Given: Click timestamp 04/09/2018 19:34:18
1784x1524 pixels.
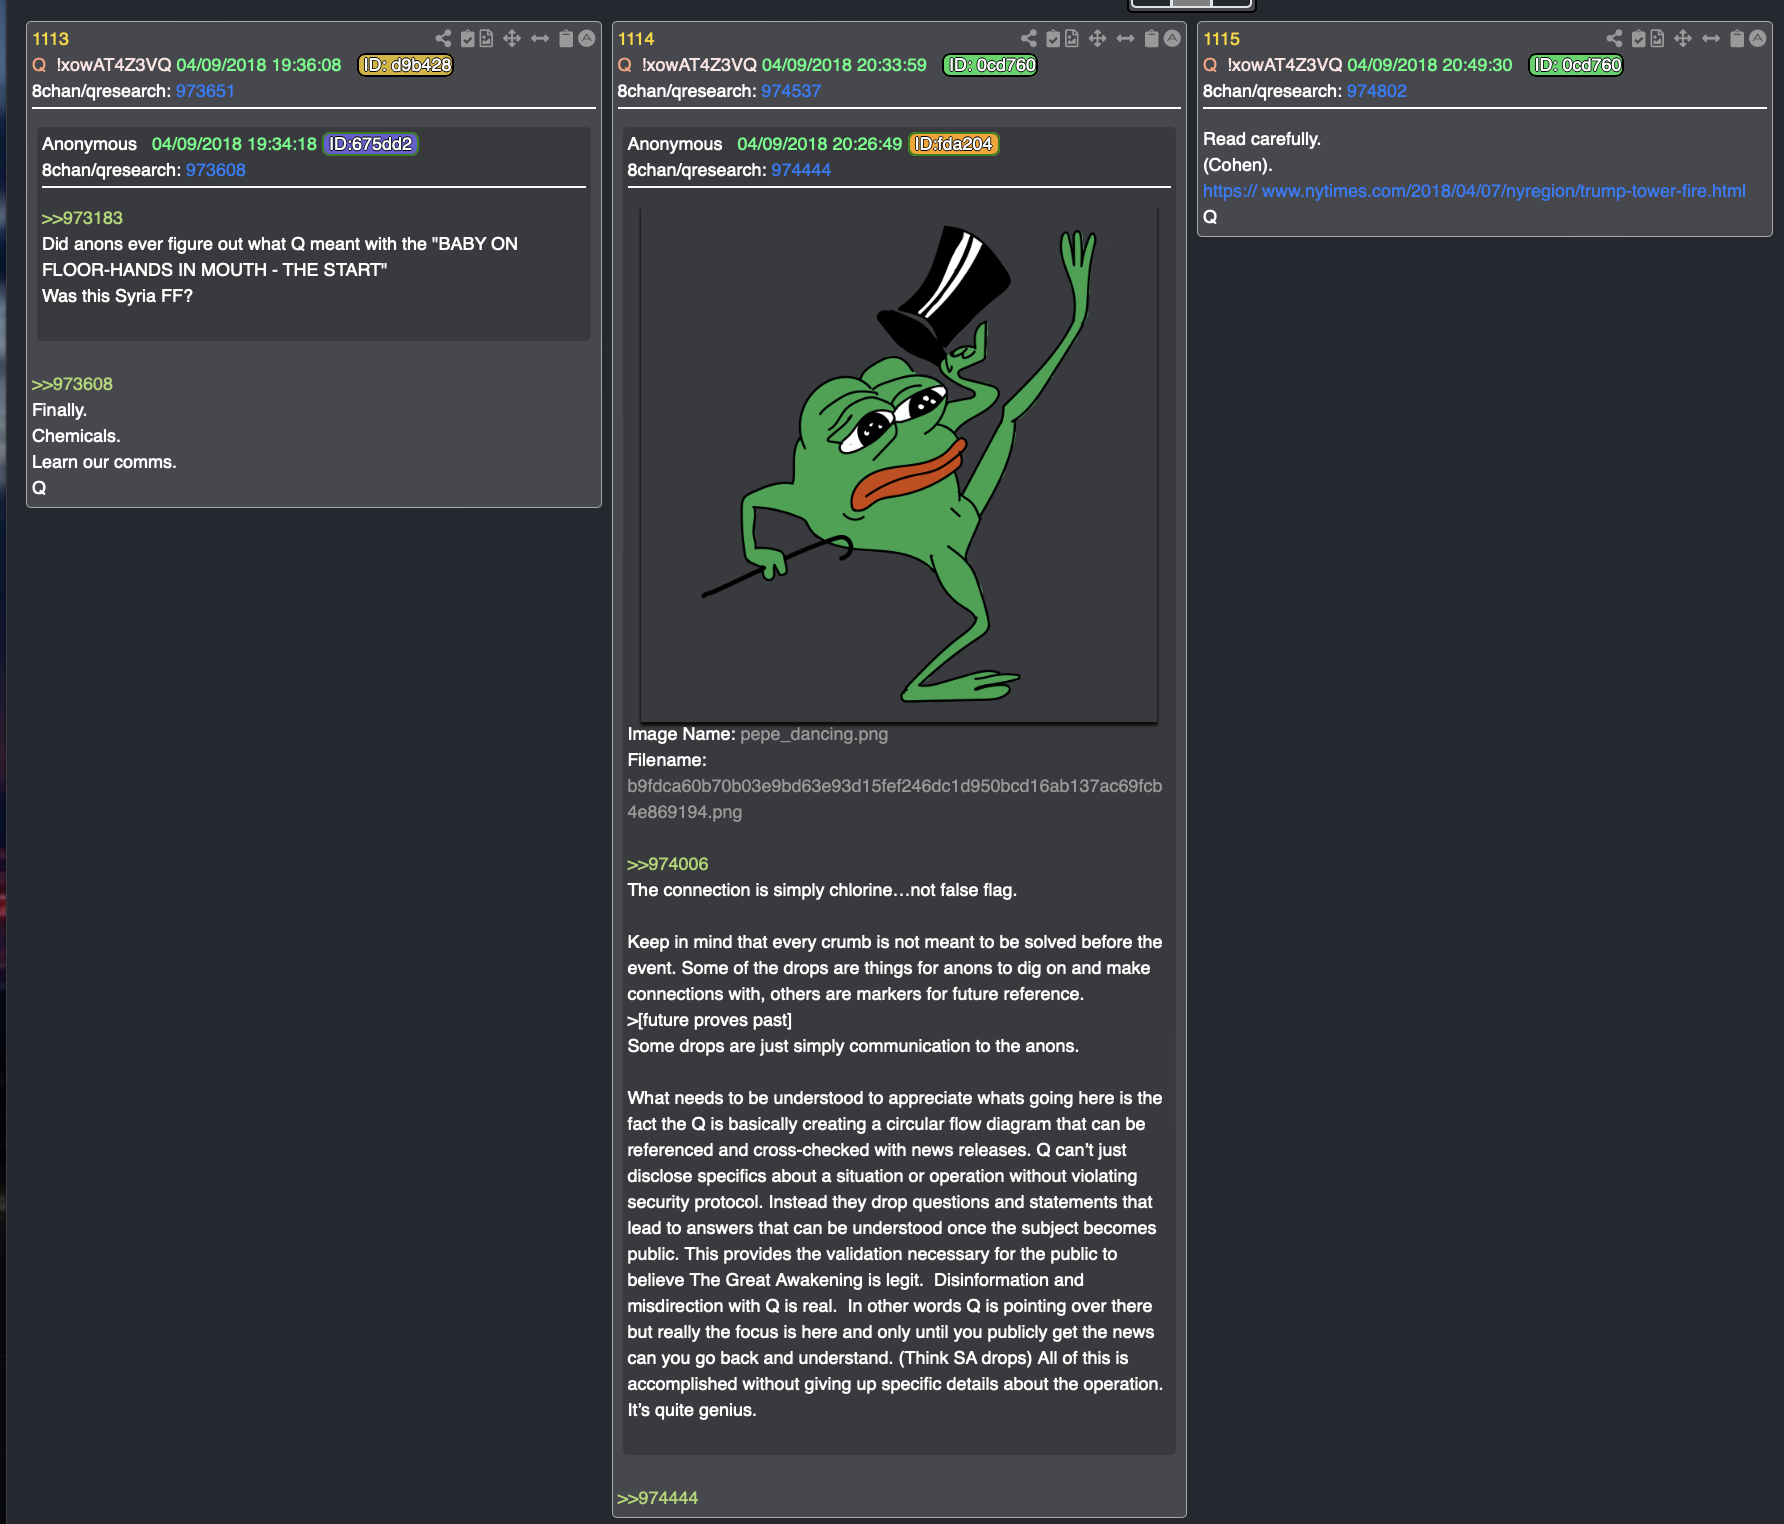Looking at the screenshot, I should 234,144.
